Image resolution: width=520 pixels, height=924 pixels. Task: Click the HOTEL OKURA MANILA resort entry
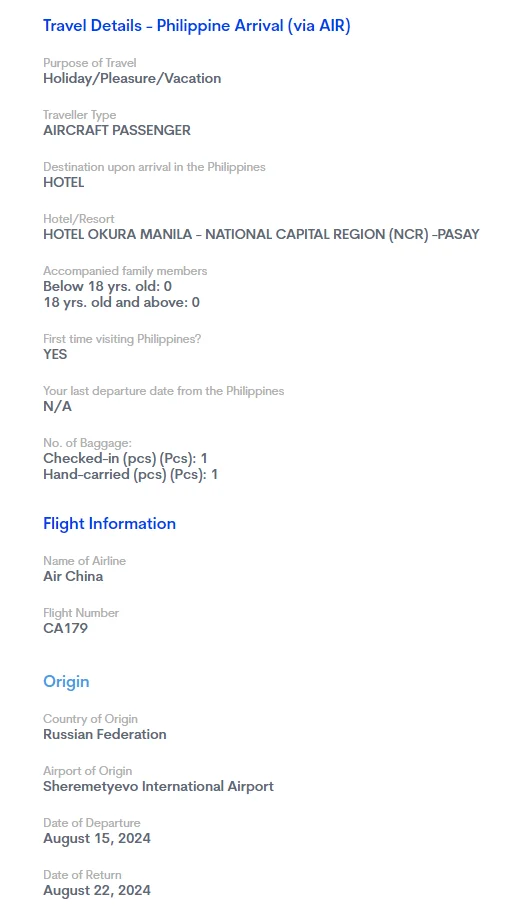point(261,235)
